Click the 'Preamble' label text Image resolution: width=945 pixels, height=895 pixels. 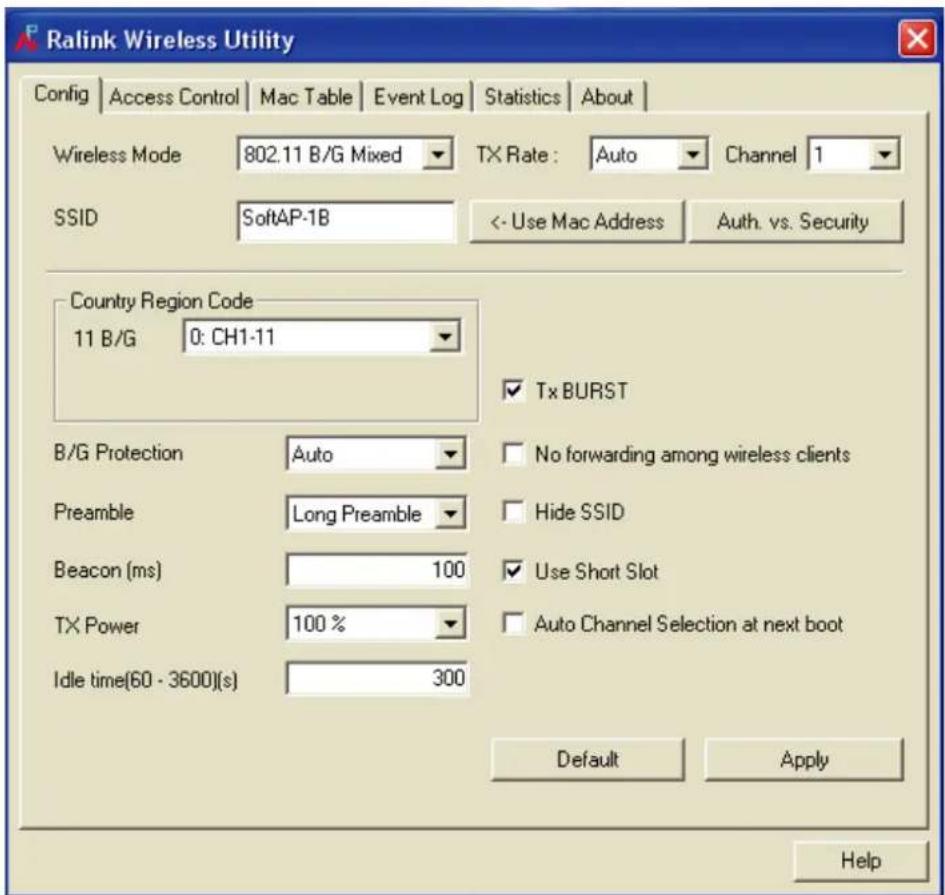click(x=93, y=512)
